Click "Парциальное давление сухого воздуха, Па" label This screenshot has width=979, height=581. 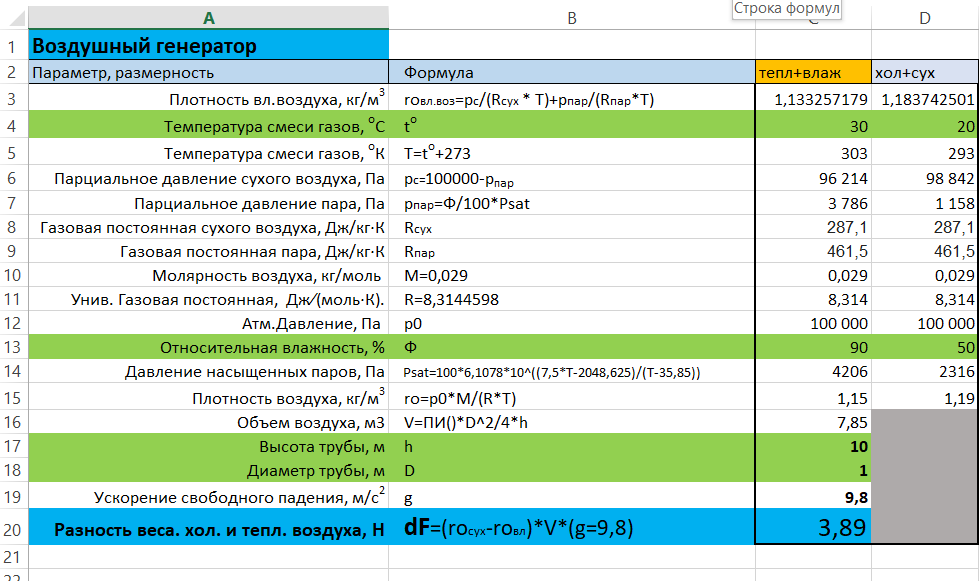(x=209, y=178)
